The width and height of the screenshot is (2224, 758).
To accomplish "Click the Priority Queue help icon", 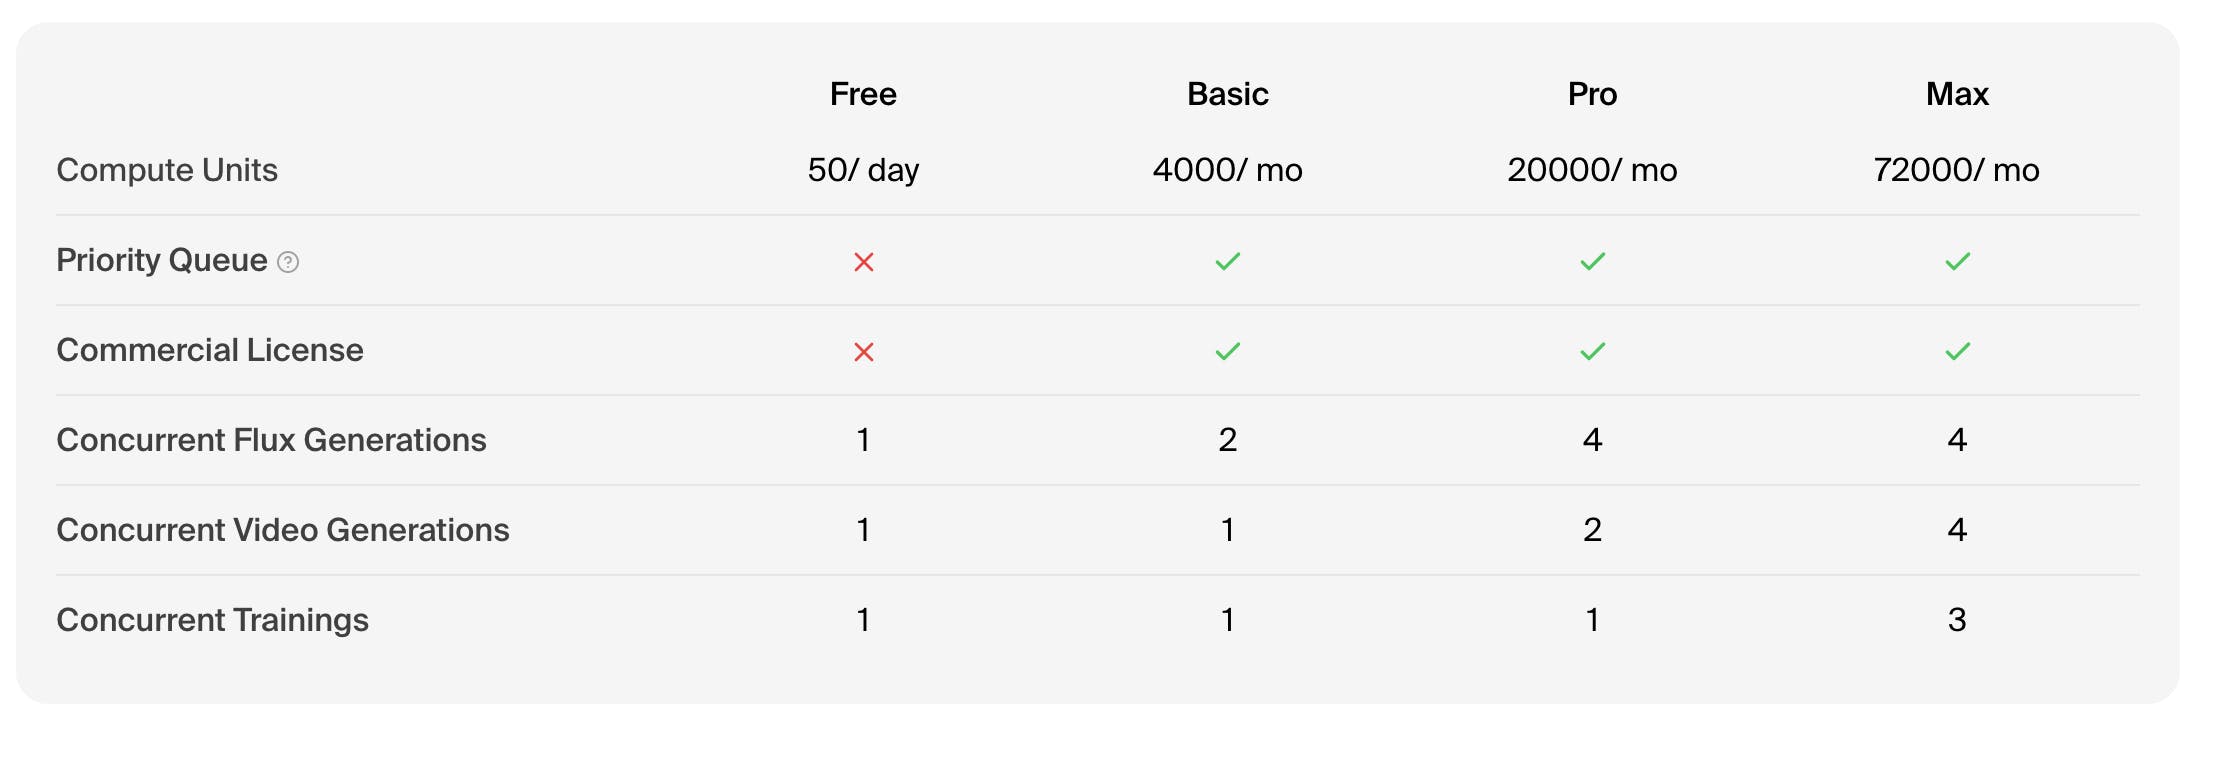I will 288,262.
